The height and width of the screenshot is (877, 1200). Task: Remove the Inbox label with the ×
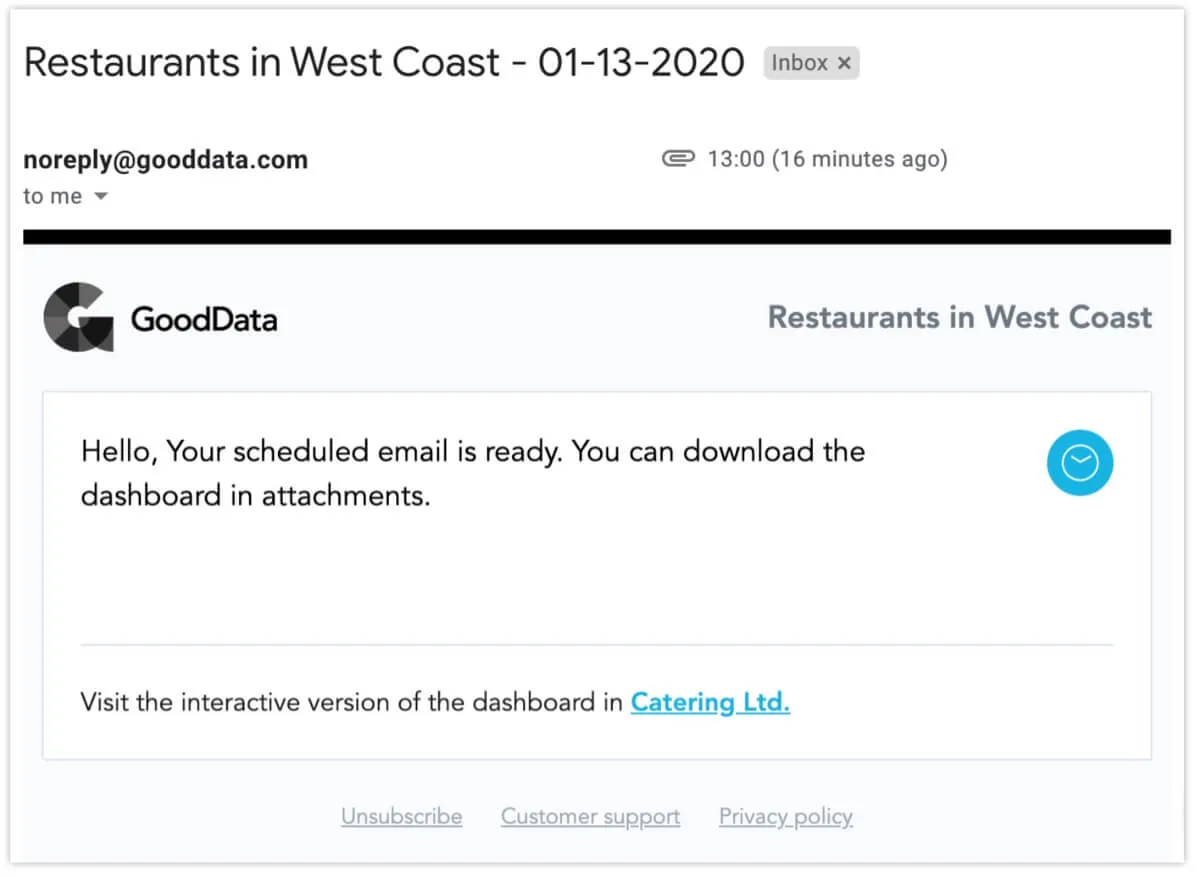[x=844, y=63]
